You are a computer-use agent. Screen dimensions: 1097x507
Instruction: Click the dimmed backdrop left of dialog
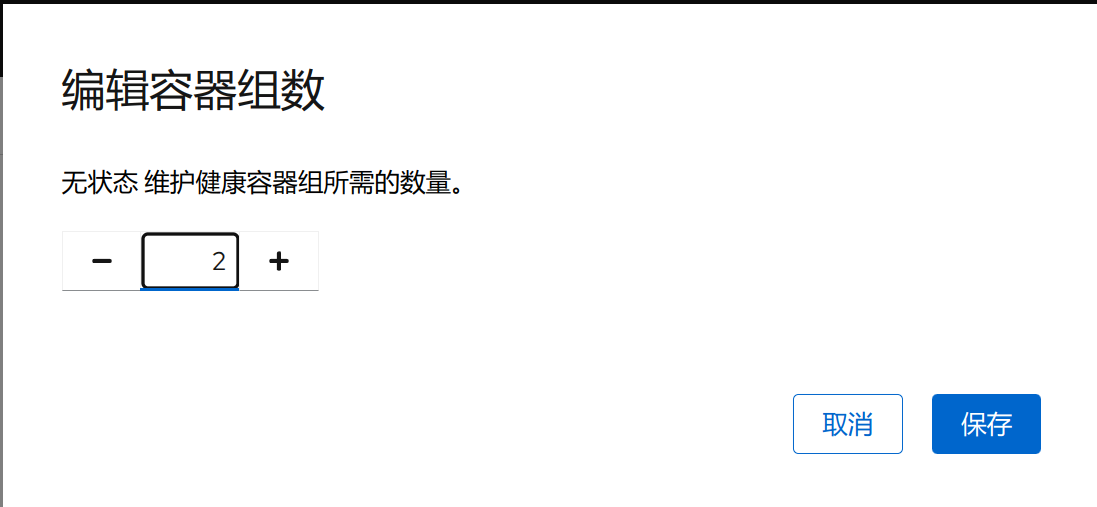click(x=1, y=280)
